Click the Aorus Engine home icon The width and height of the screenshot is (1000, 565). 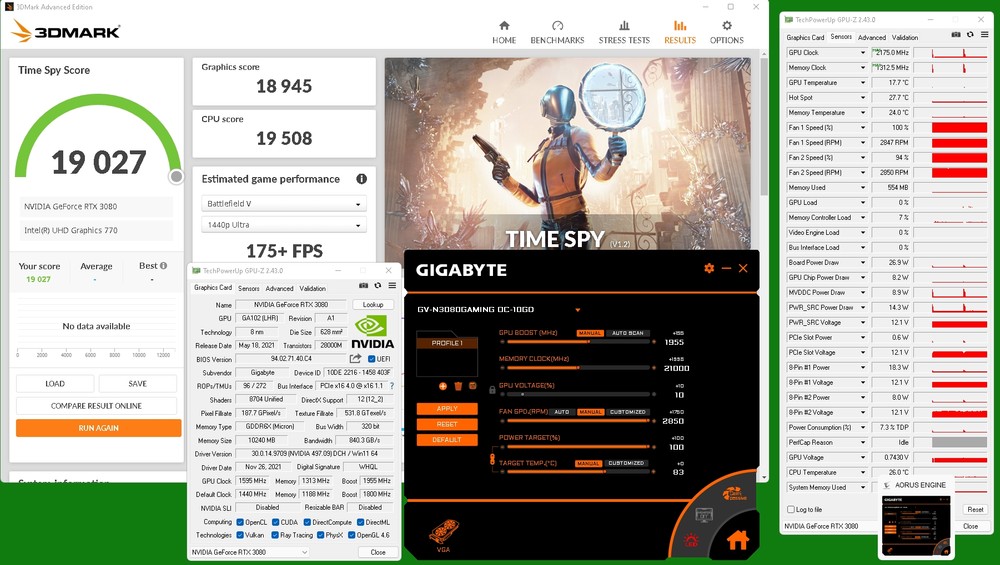point(738,541)
